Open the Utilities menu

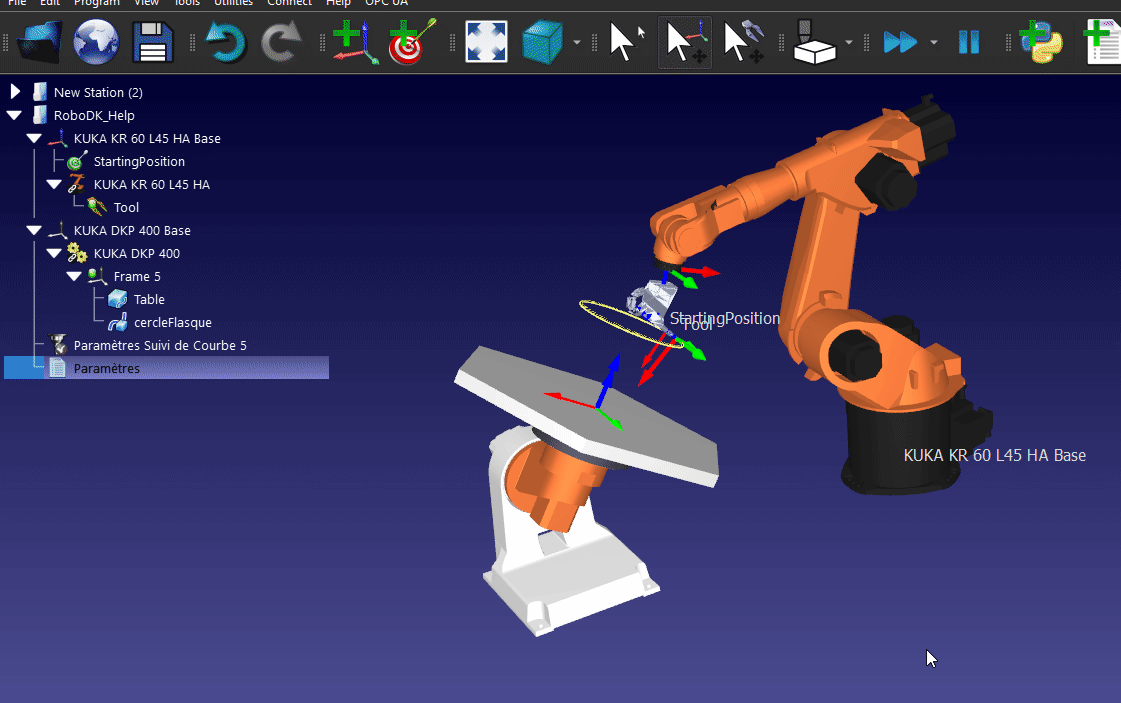point(233,3)
